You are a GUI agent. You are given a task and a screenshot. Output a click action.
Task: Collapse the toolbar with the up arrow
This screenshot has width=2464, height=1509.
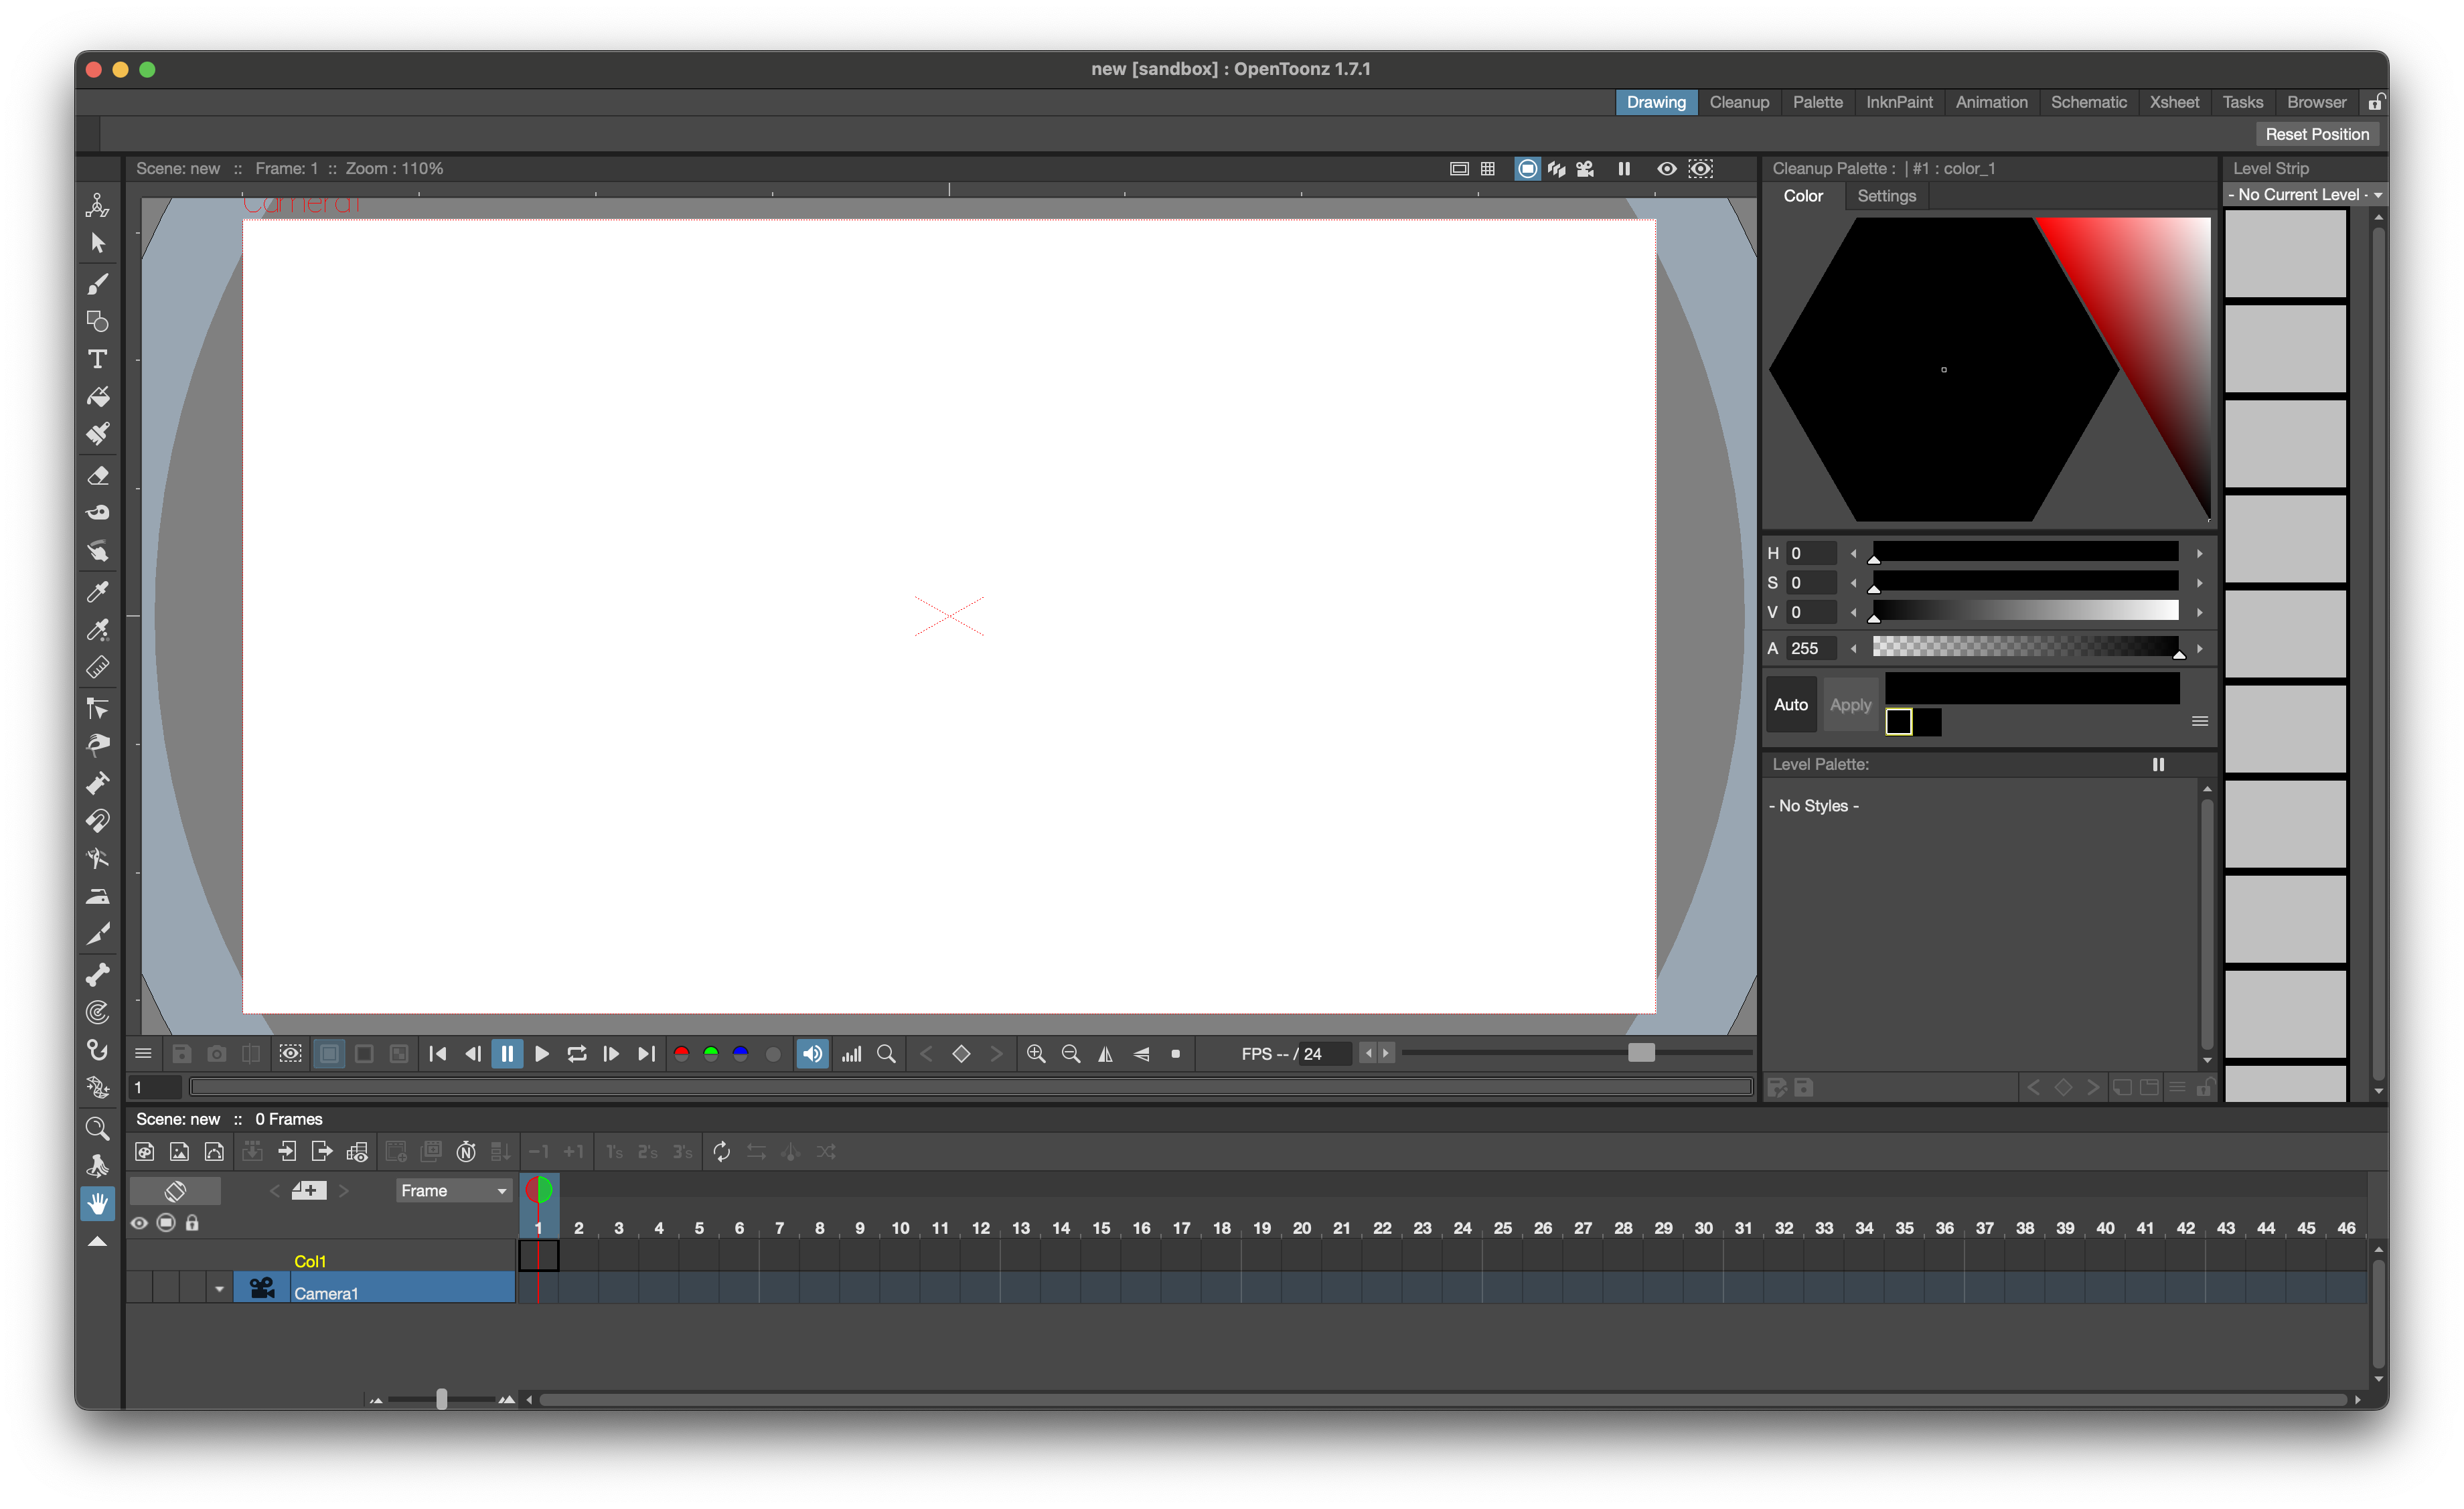[x=97, y=1242]
